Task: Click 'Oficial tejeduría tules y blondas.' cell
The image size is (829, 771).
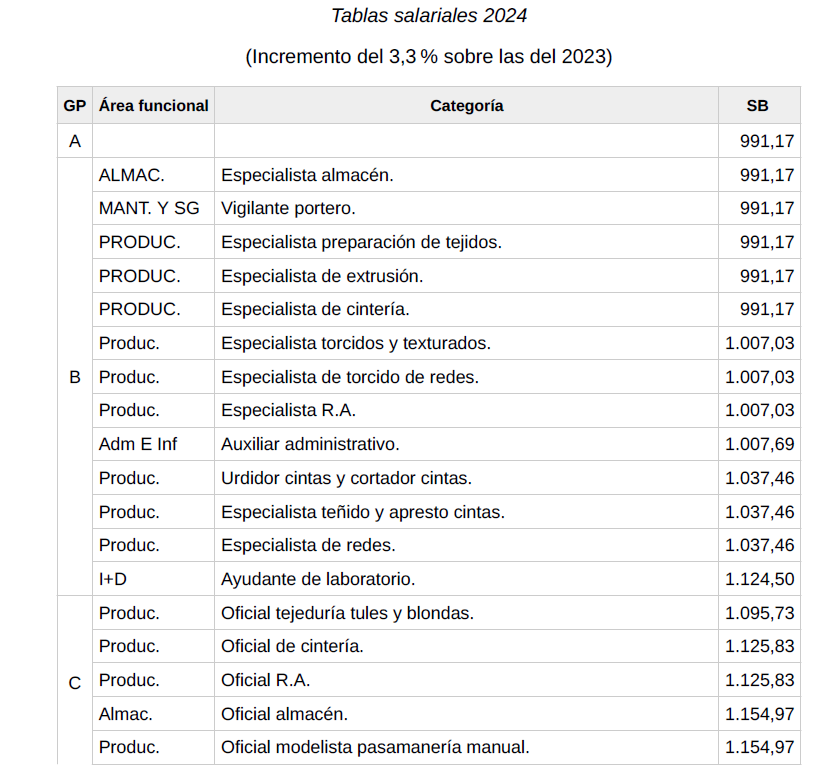Action: pos(347,613)
